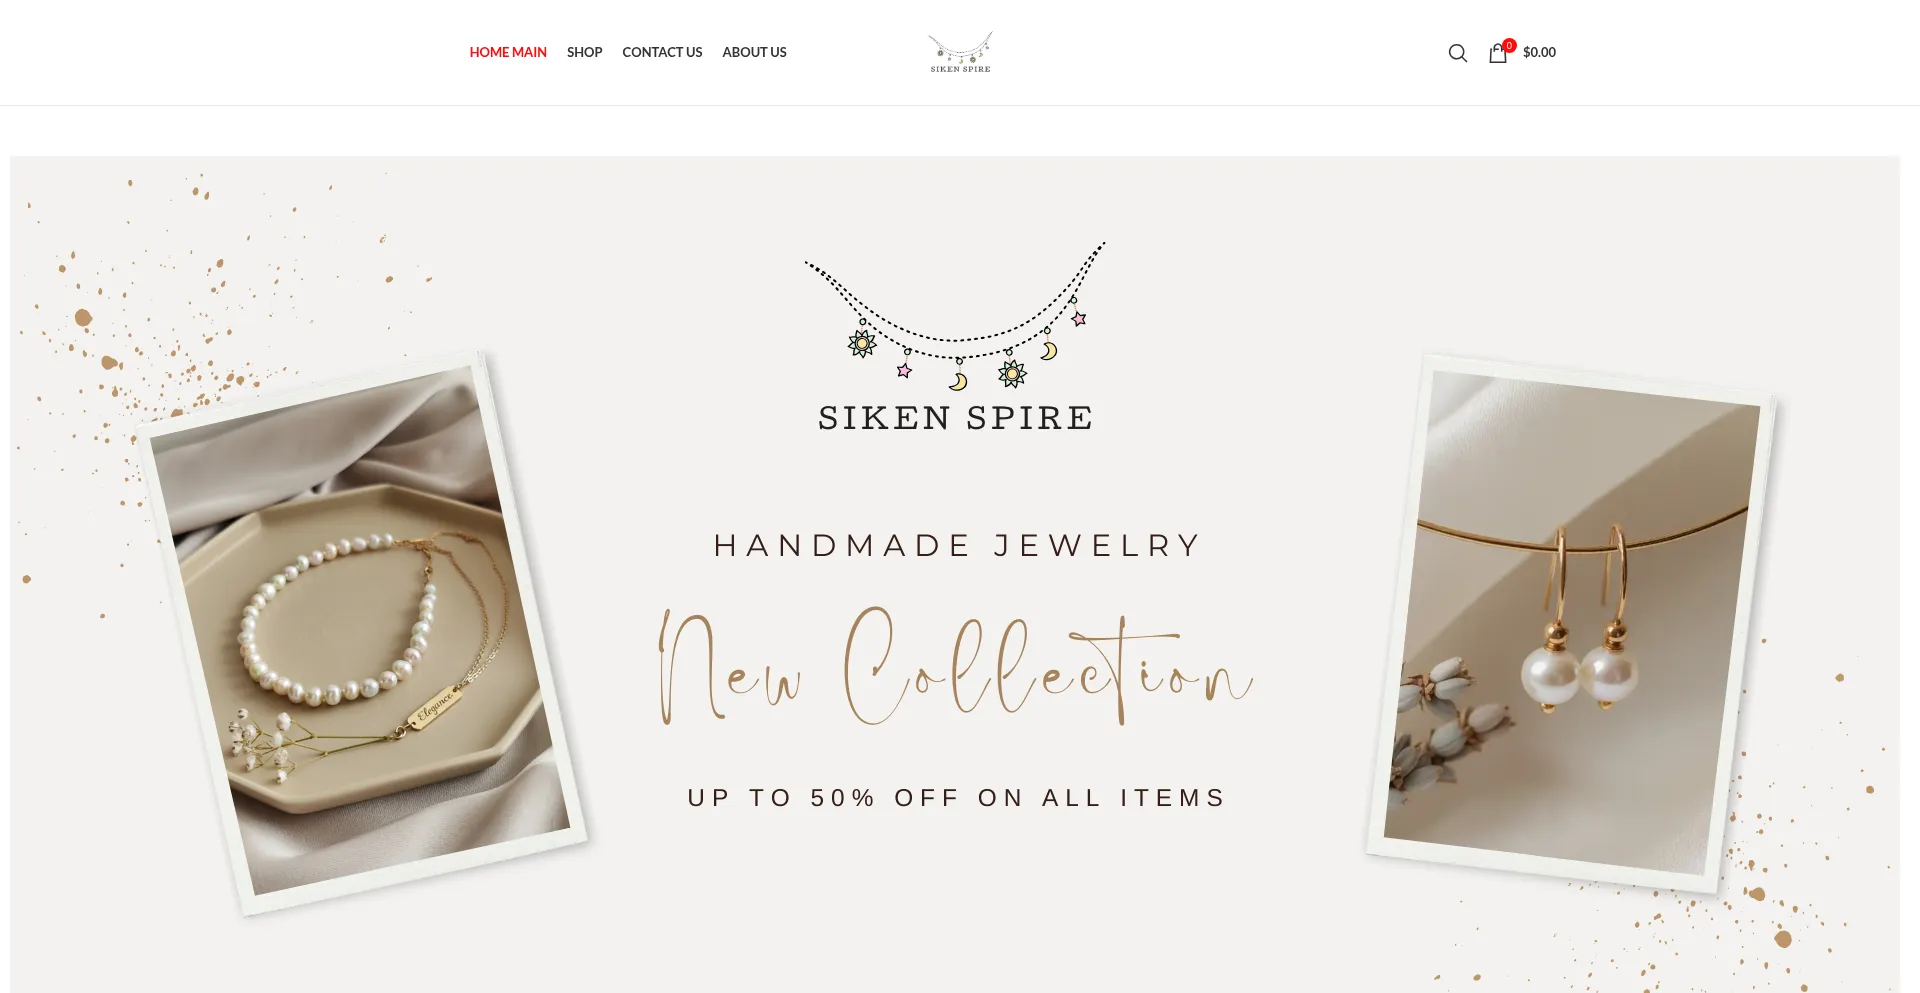Click the Siken Spire header logo
This screenshot has width=1920, height=993.
pos(960,52)
